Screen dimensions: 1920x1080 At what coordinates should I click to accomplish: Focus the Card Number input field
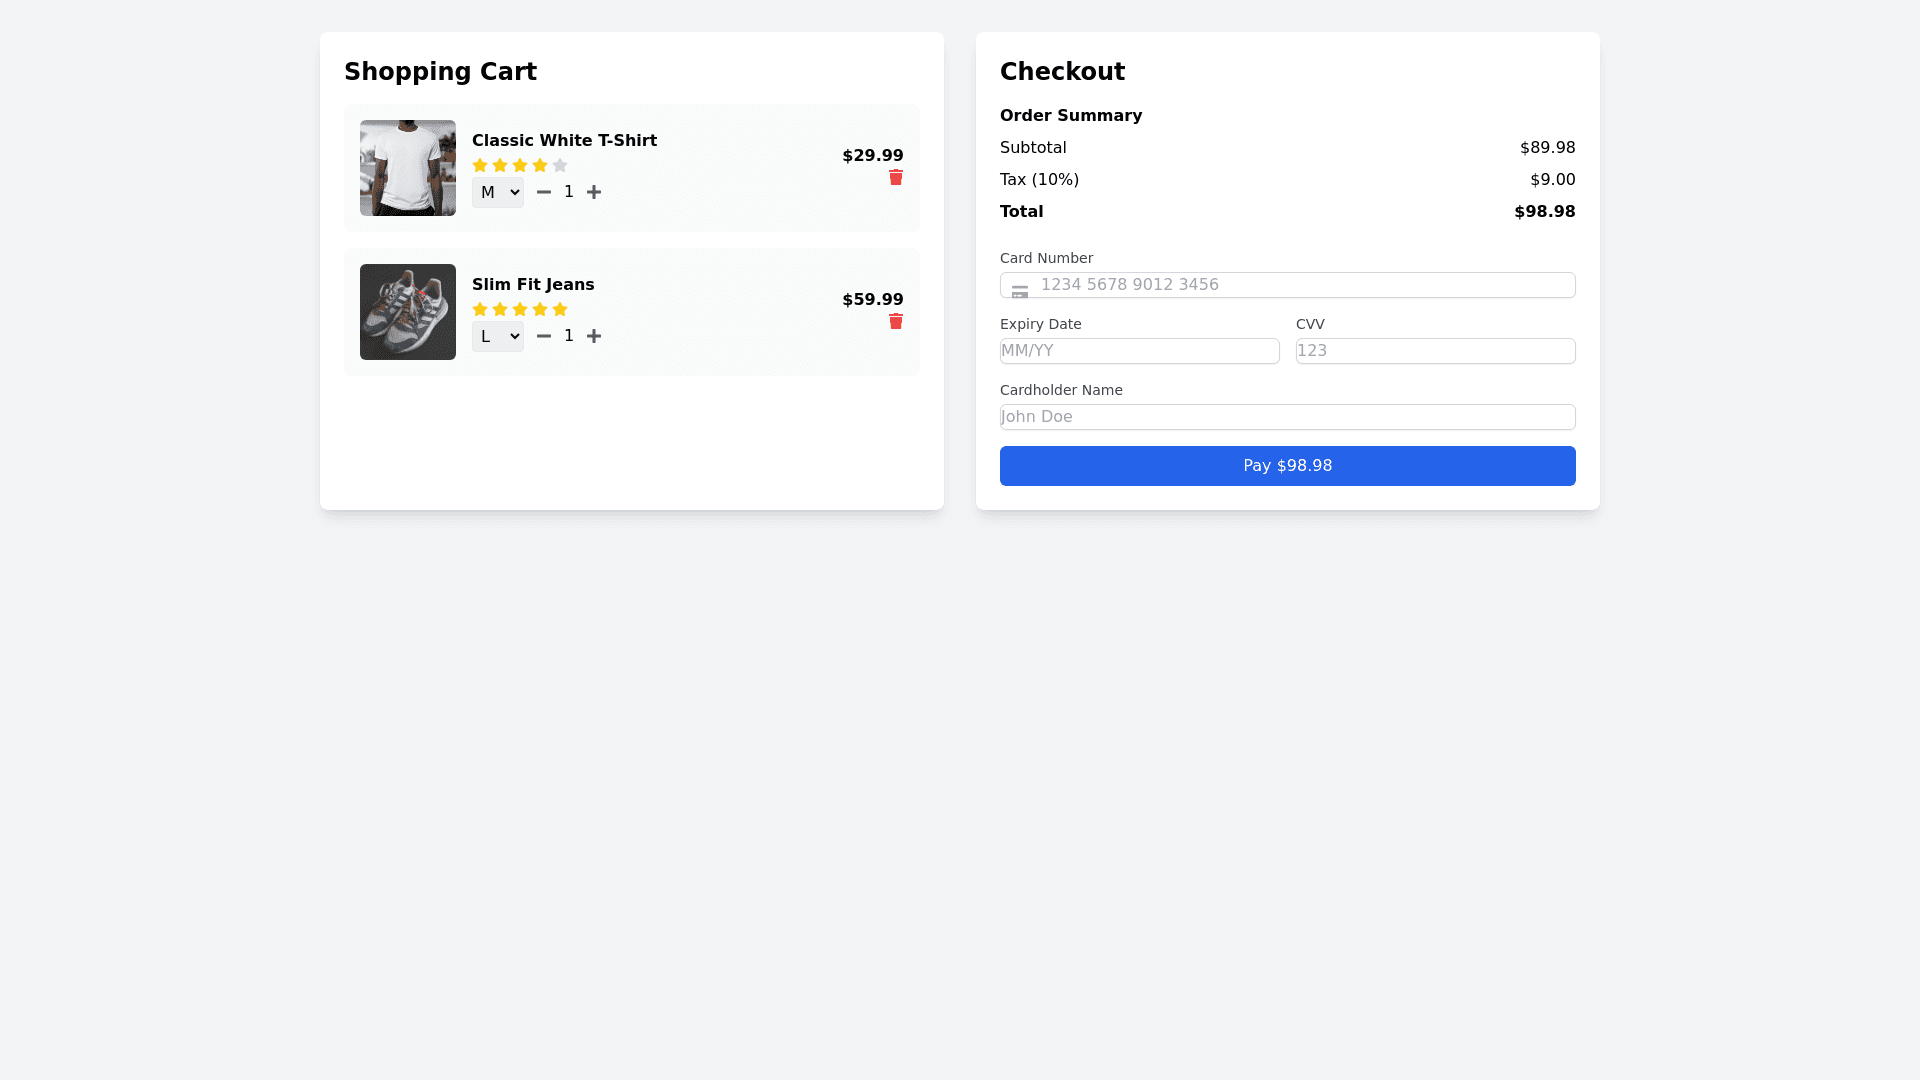tap(1300, 285)
